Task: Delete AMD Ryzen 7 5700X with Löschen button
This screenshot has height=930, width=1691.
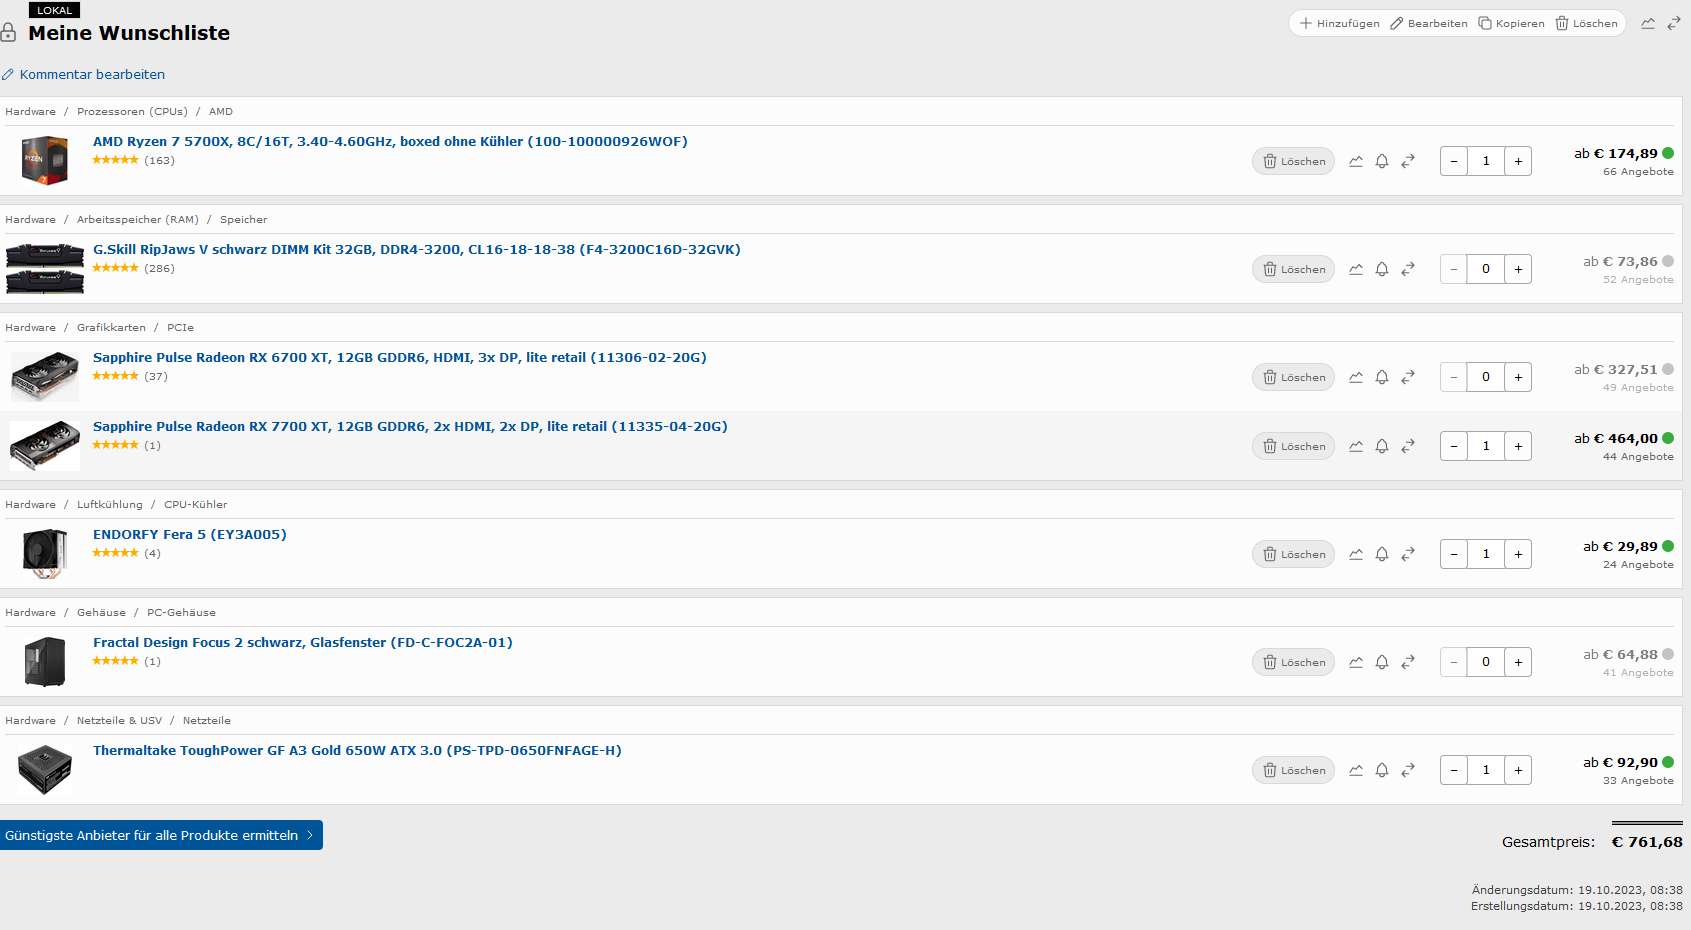Action: pos(1293,161)
